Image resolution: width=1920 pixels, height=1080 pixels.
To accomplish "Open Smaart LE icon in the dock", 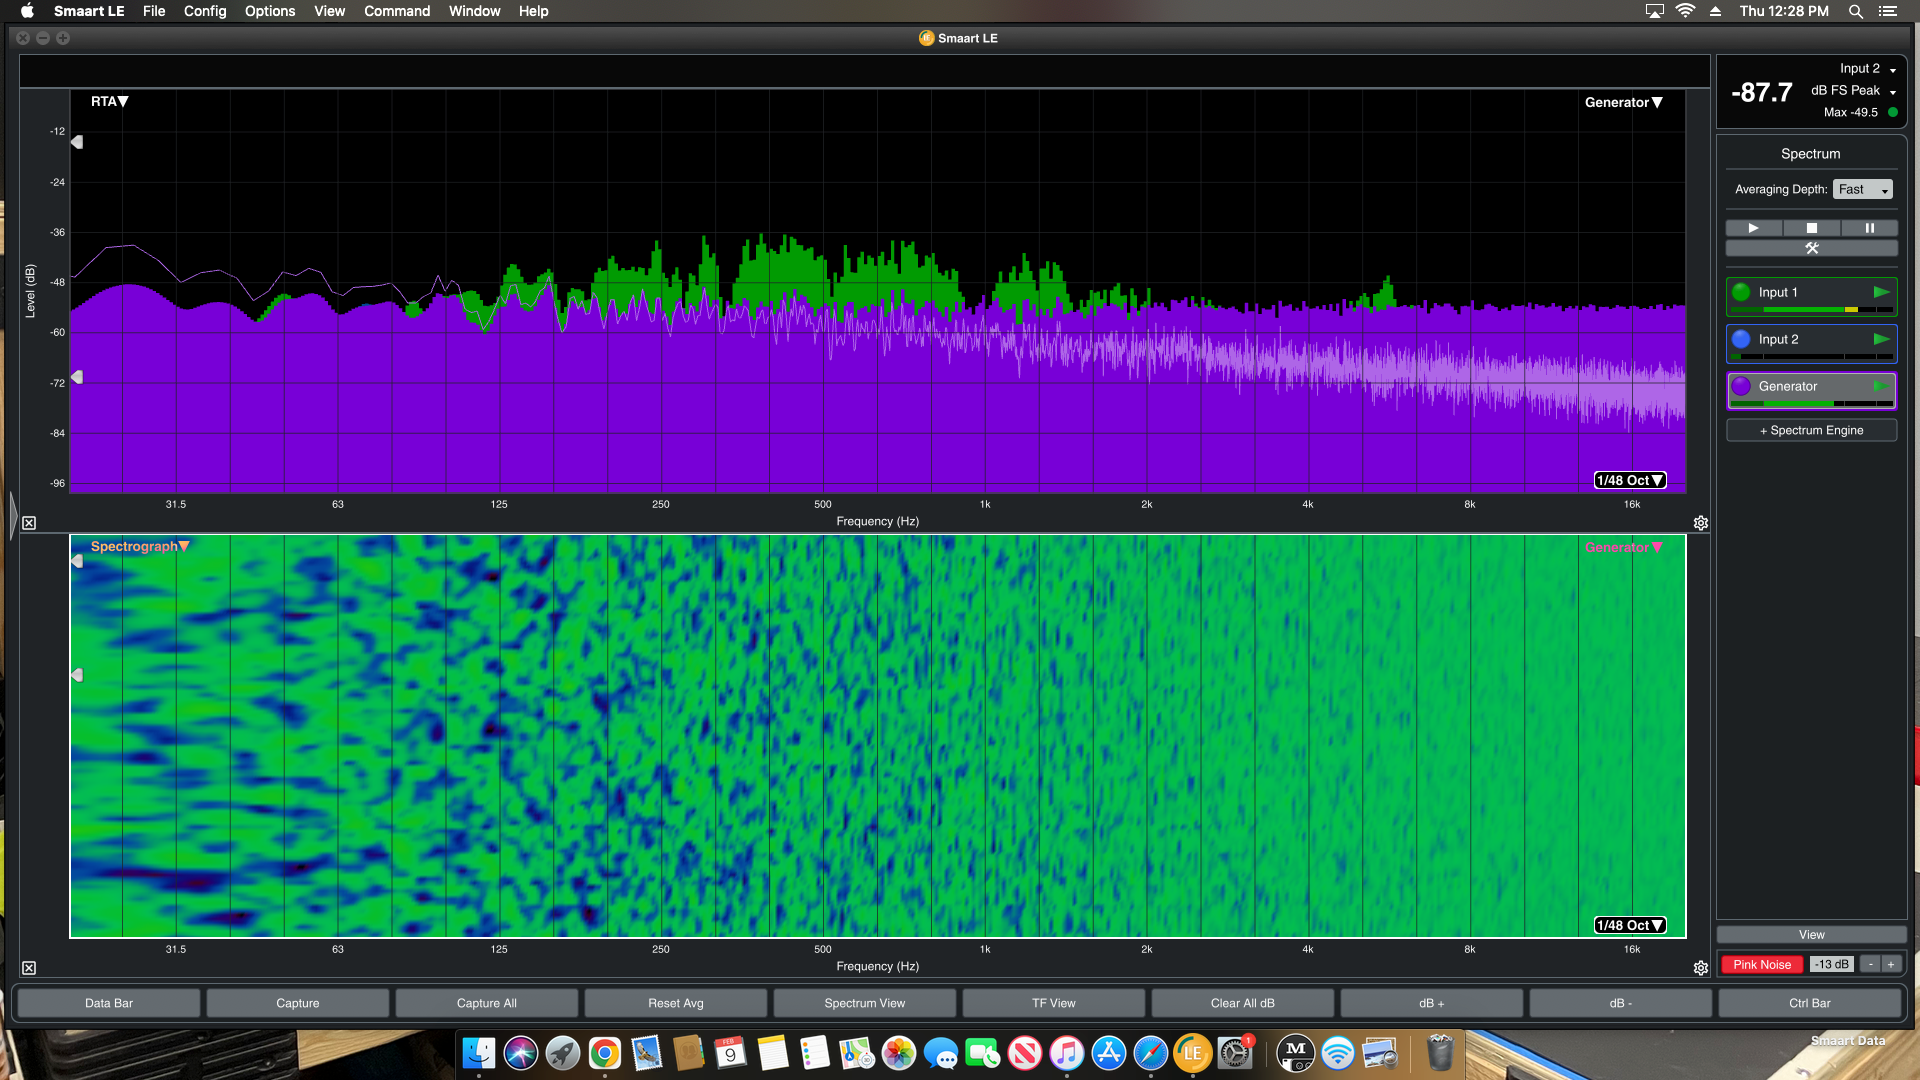I will 1192,1053.
